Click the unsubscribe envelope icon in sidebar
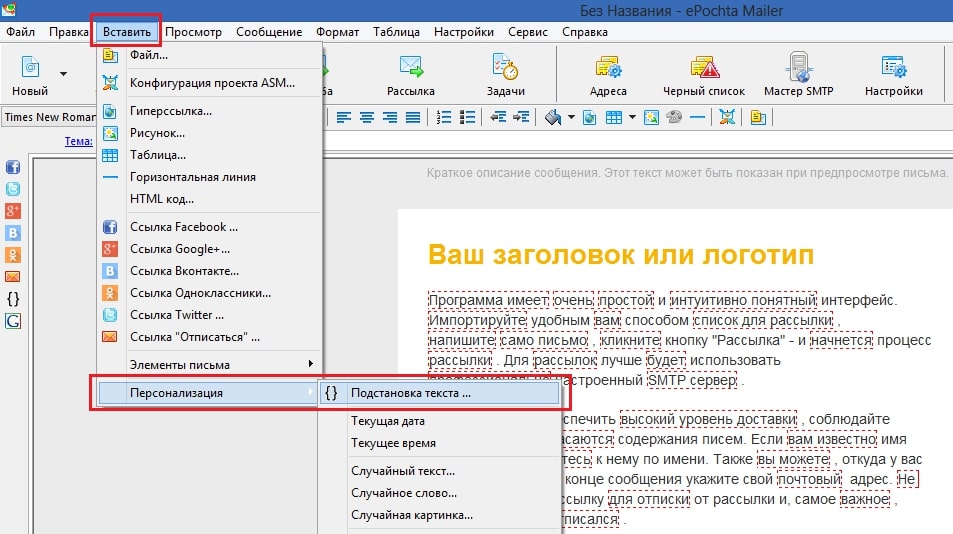The height and width of the screenshot is (534, 953). coord(13,276)
